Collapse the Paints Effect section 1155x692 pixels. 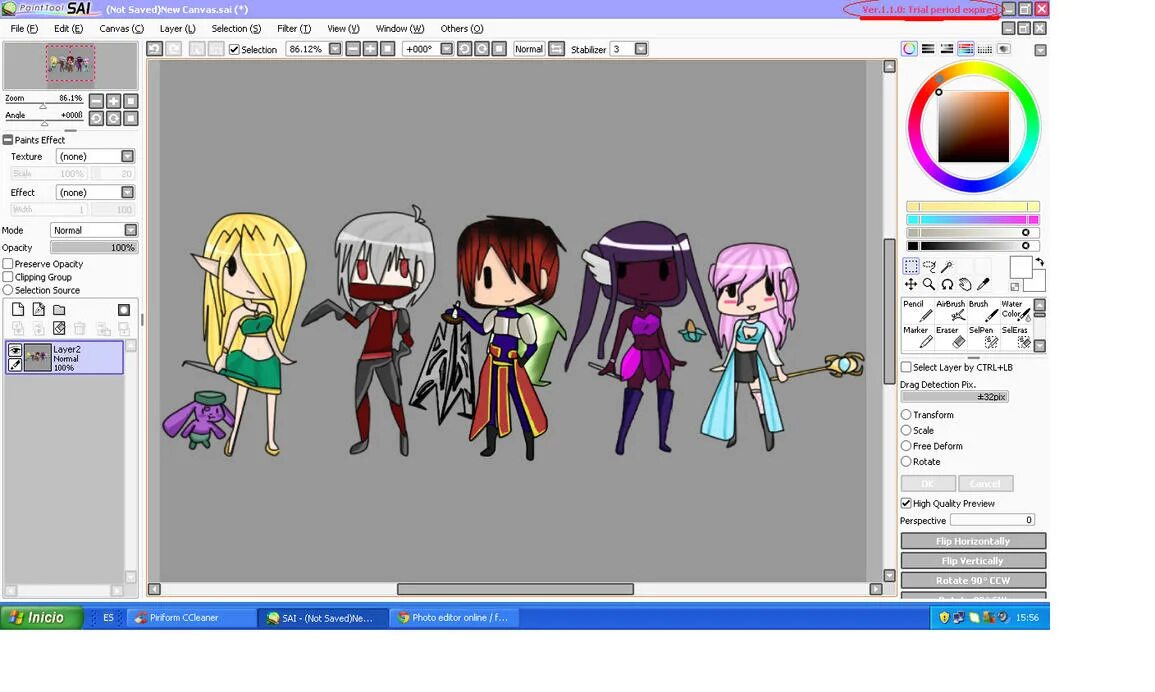tap(8, 140)
